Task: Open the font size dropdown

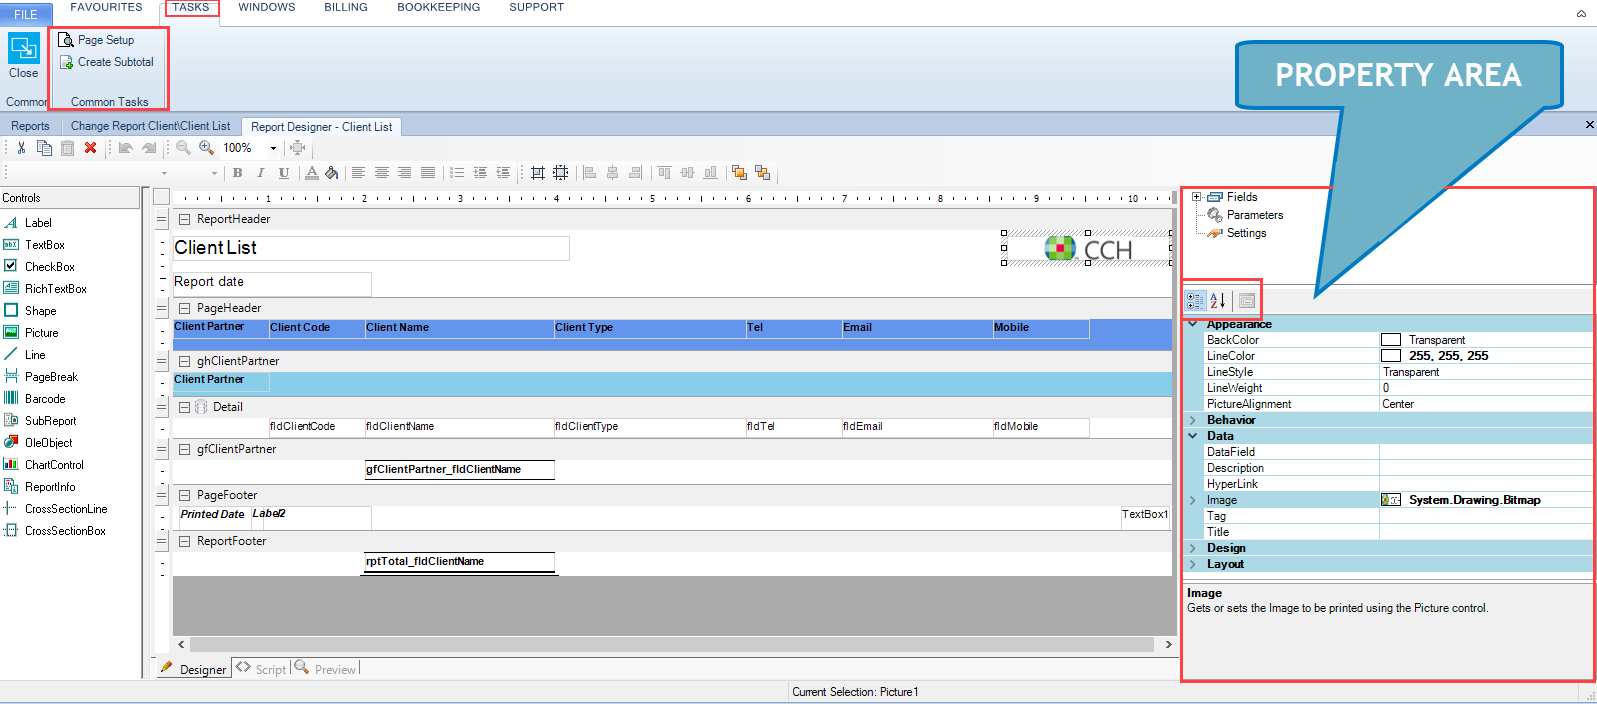Action: (x=214, y=173)
